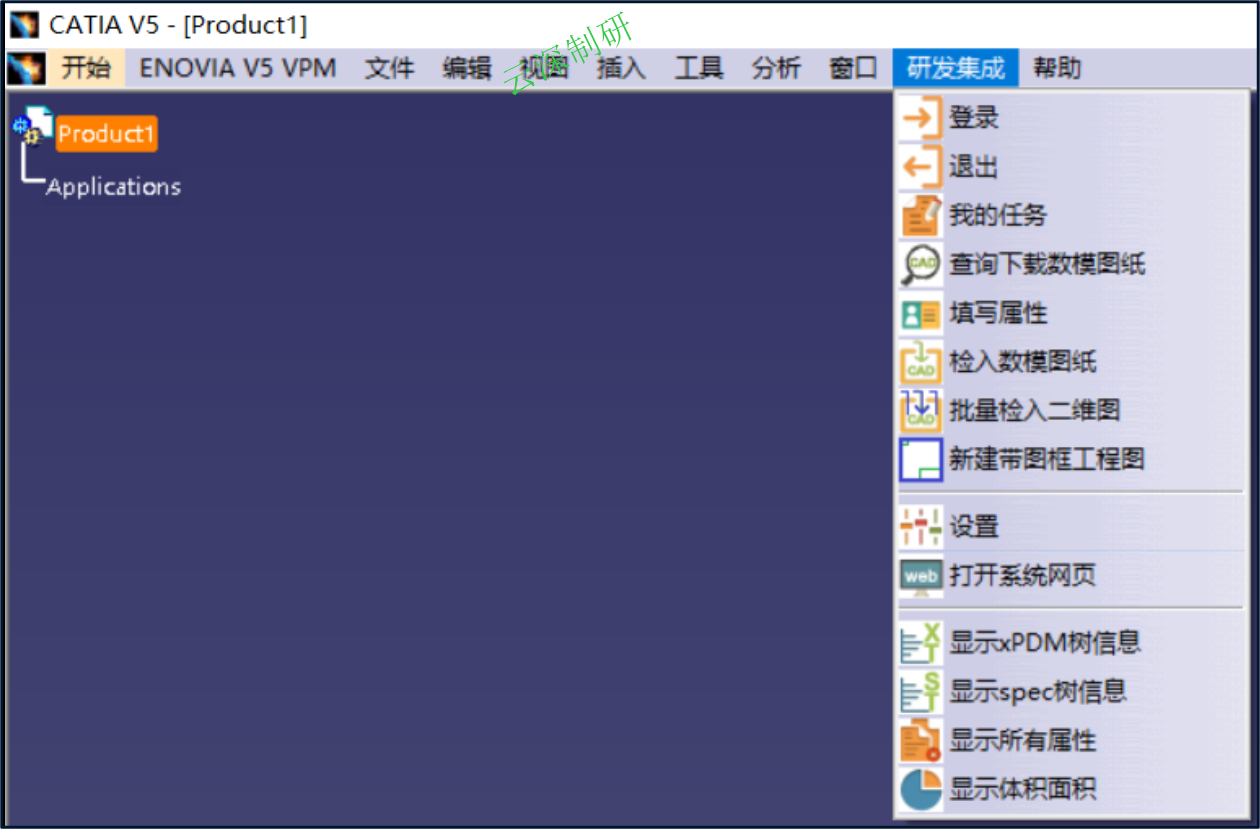1260x829 pixels.
Task: Click the batch check-in icon for 批量检入二维图
Action: coord(921,410)
